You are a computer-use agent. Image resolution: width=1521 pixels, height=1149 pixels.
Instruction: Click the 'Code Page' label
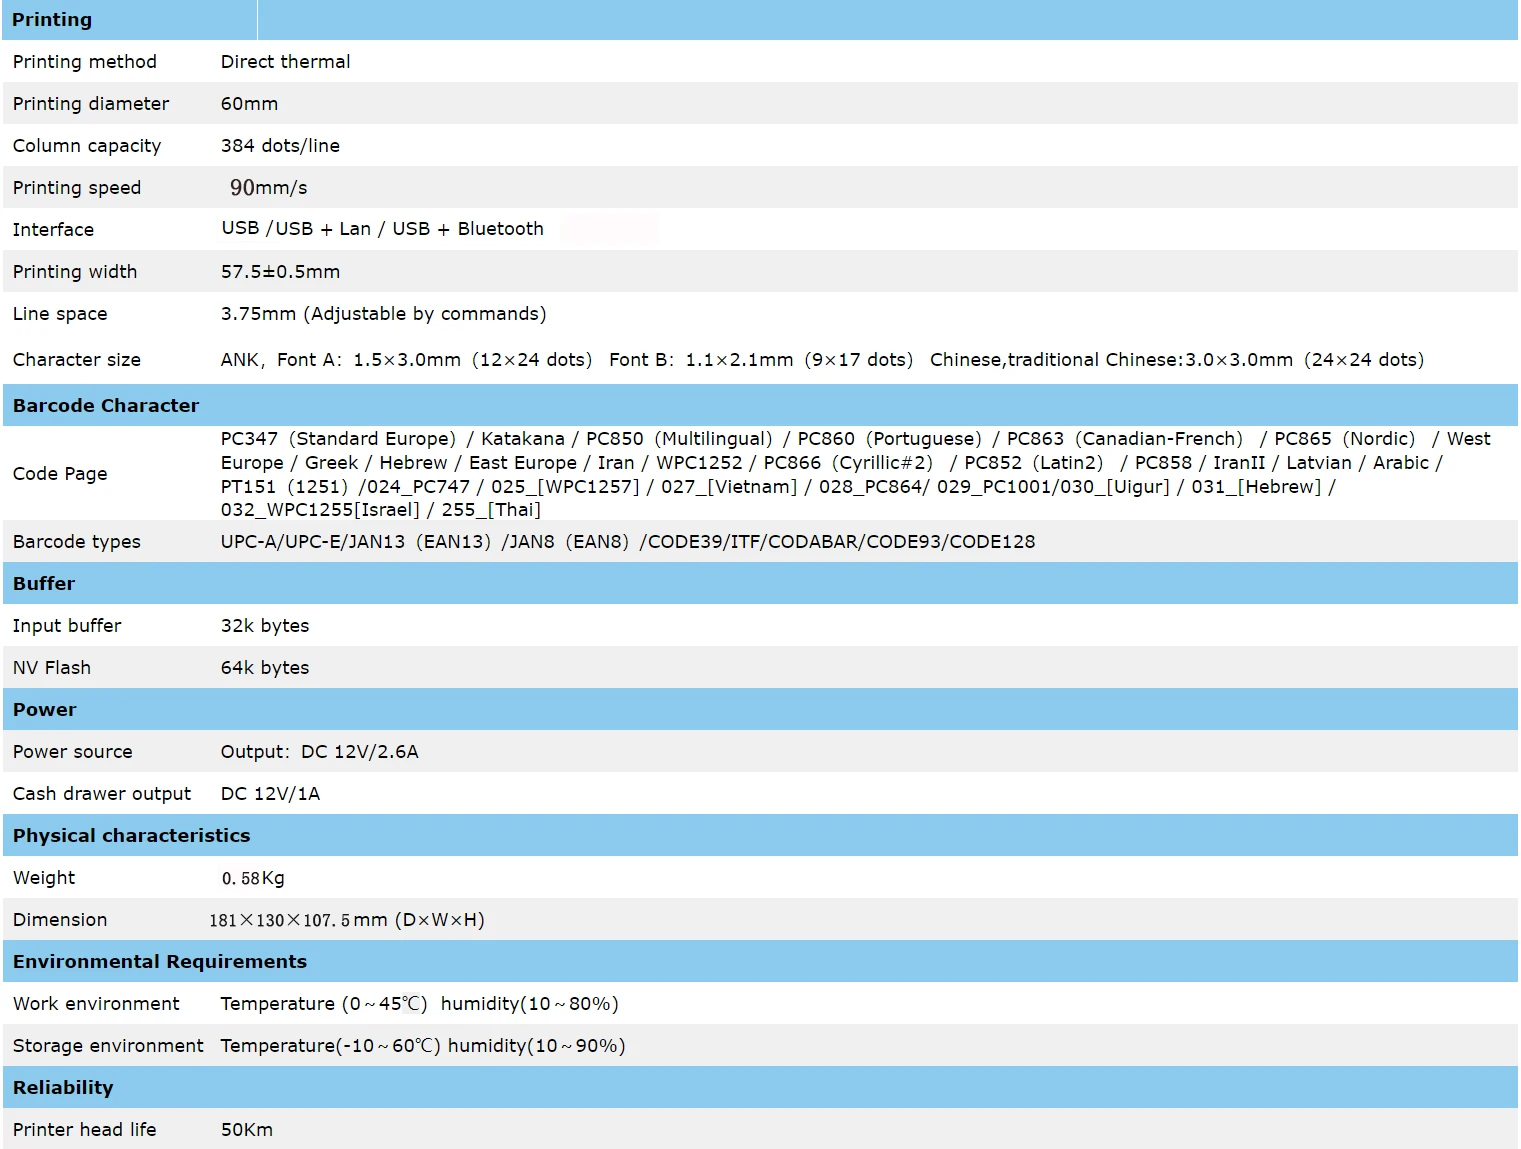(60, 474)
